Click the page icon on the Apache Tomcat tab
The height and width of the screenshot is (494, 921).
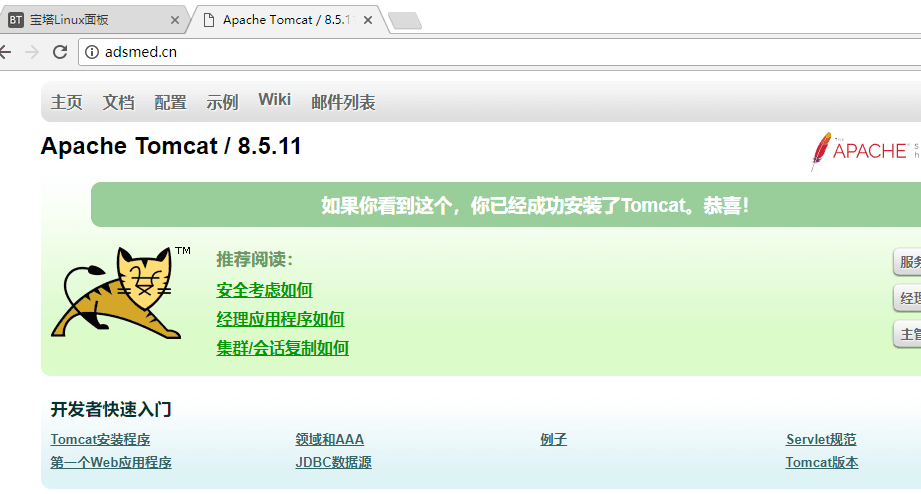[x=209, y=20]
